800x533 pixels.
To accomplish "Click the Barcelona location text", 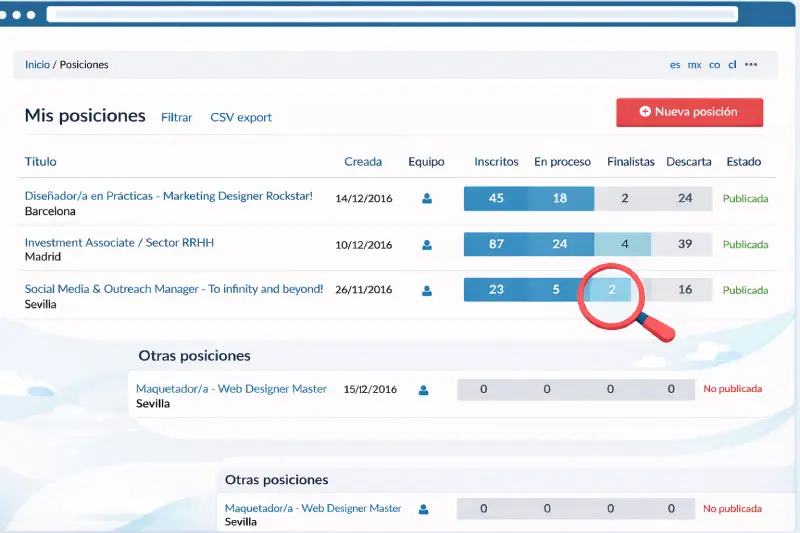I will coord(50,211).
